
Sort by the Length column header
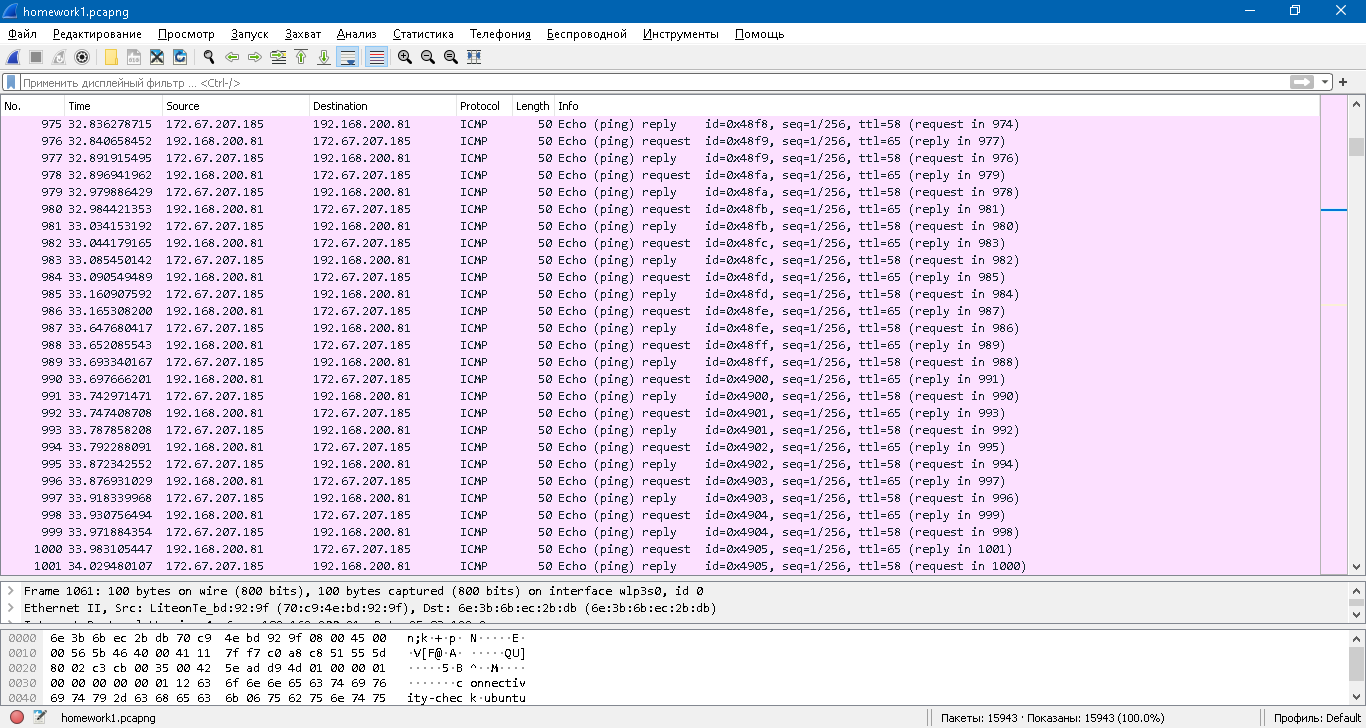coord(533,106)
